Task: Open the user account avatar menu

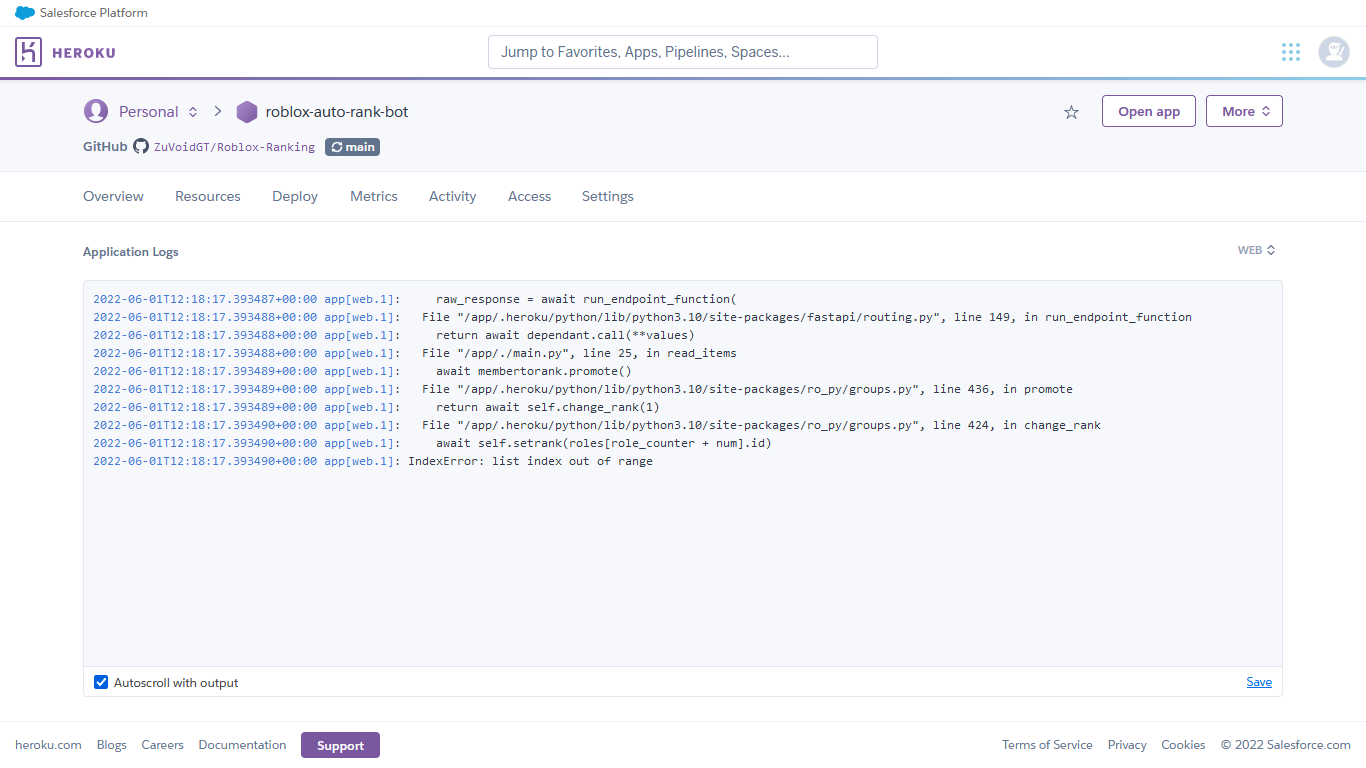Action: (x=1334, y=52)
